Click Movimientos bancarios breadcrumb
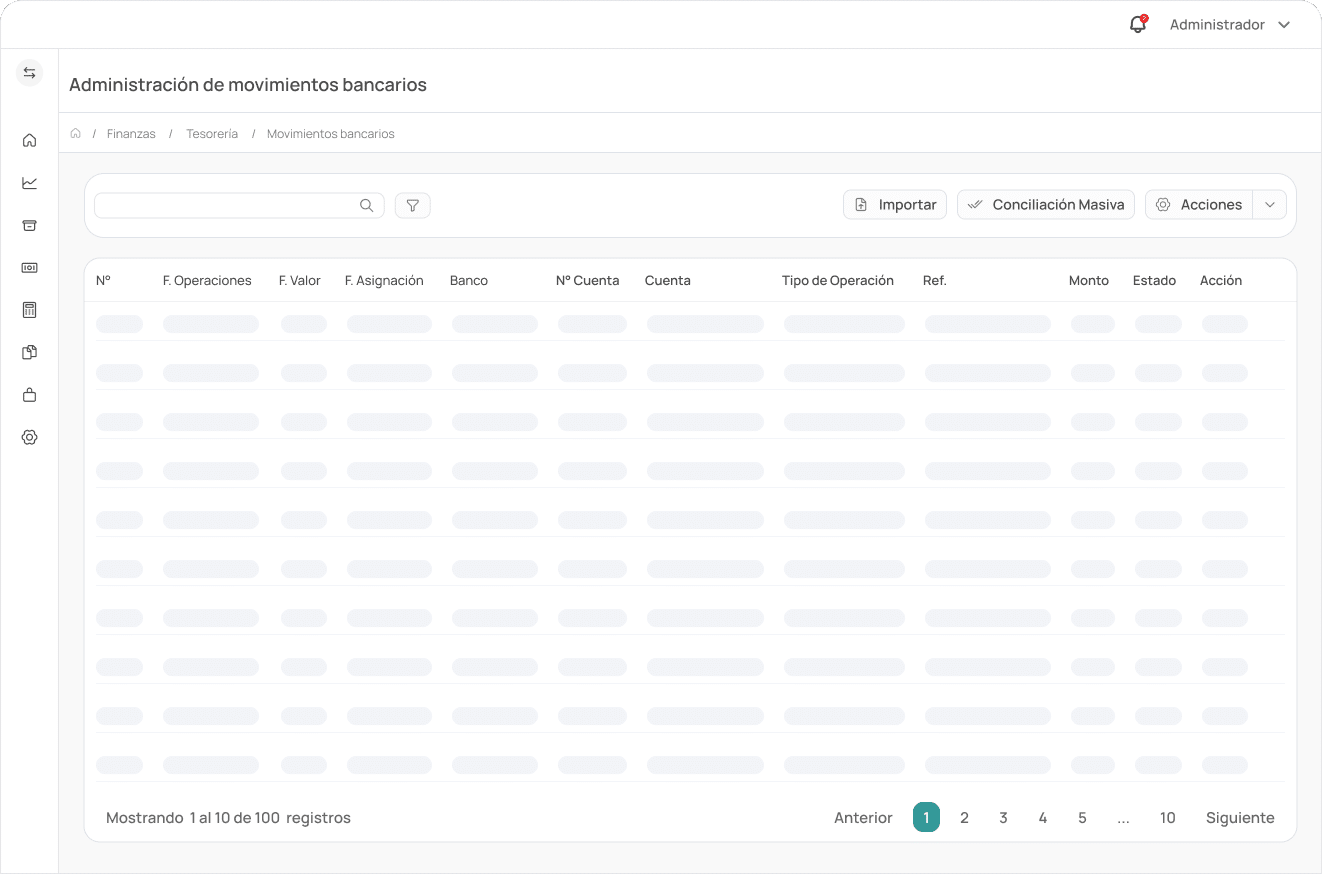The height and width of the screenshot is (874, 1322). (x=331, y=133)
